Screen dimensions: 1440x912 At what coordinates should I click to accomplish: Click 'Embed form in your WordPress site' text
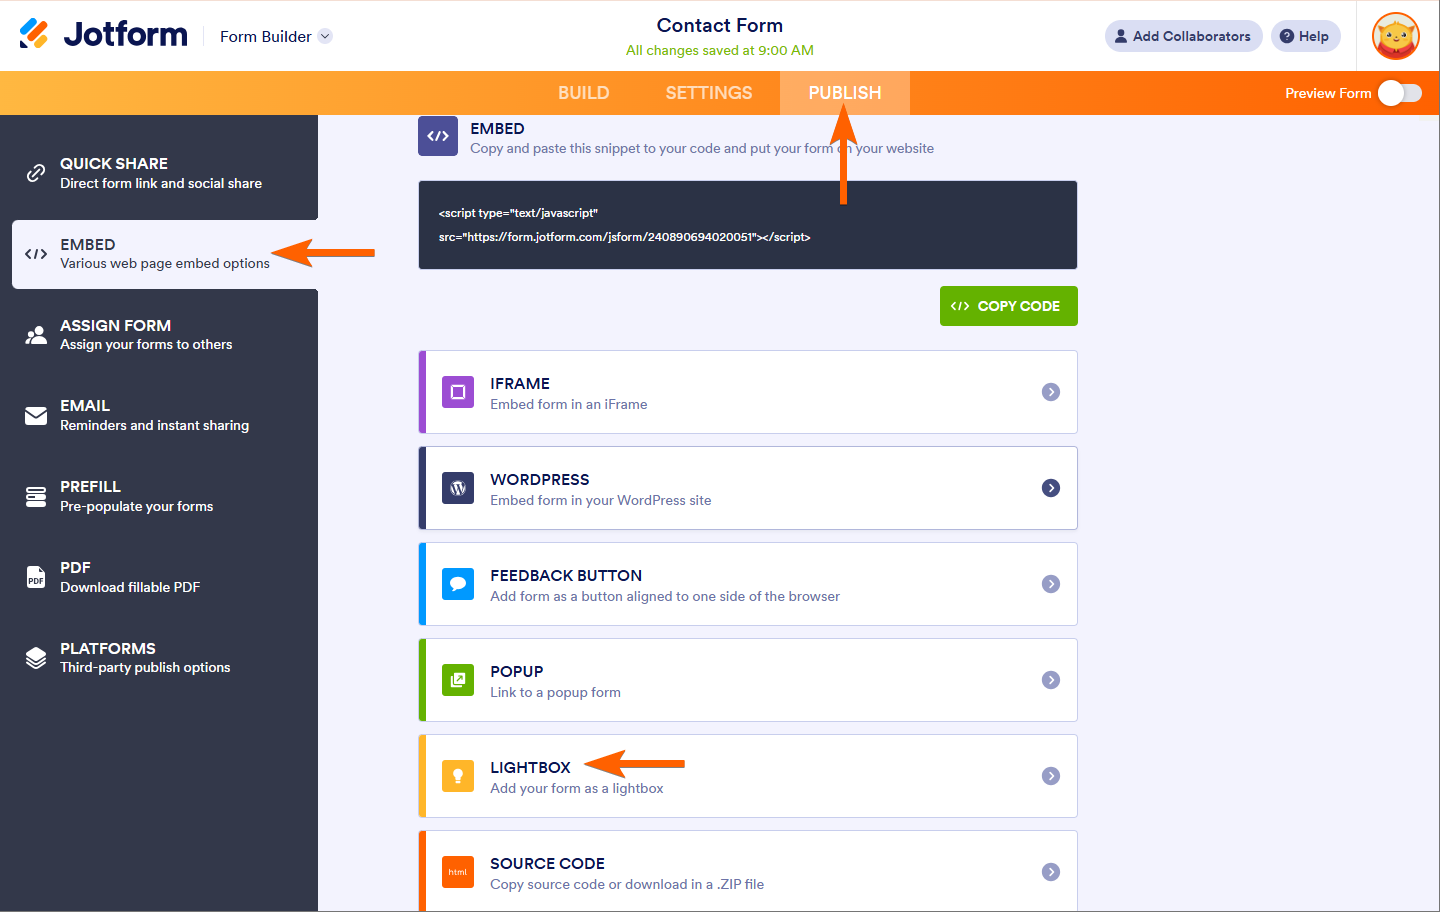pyautogui.click(x=601, y=500)
